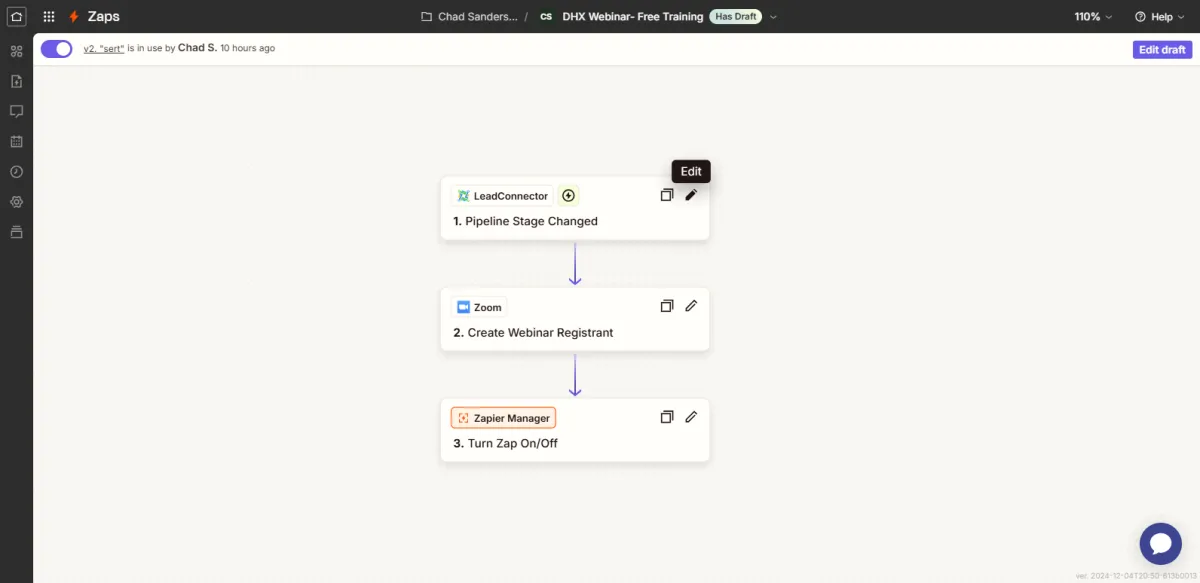Image resolution: width=1200 pixels, height=583 pixels.
Task: Open the stacked versions sidebar icon
Action: (x=16, y=232)
